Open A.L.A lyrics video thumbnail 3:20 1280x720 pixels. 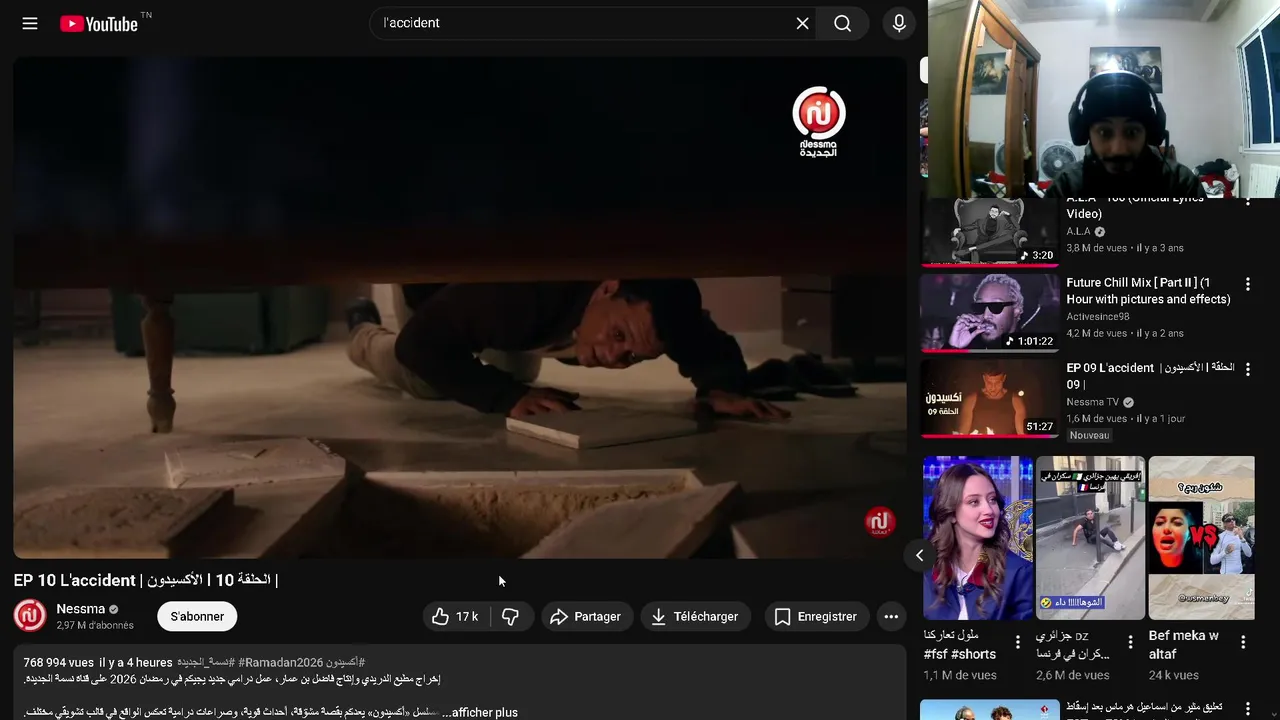989,232
